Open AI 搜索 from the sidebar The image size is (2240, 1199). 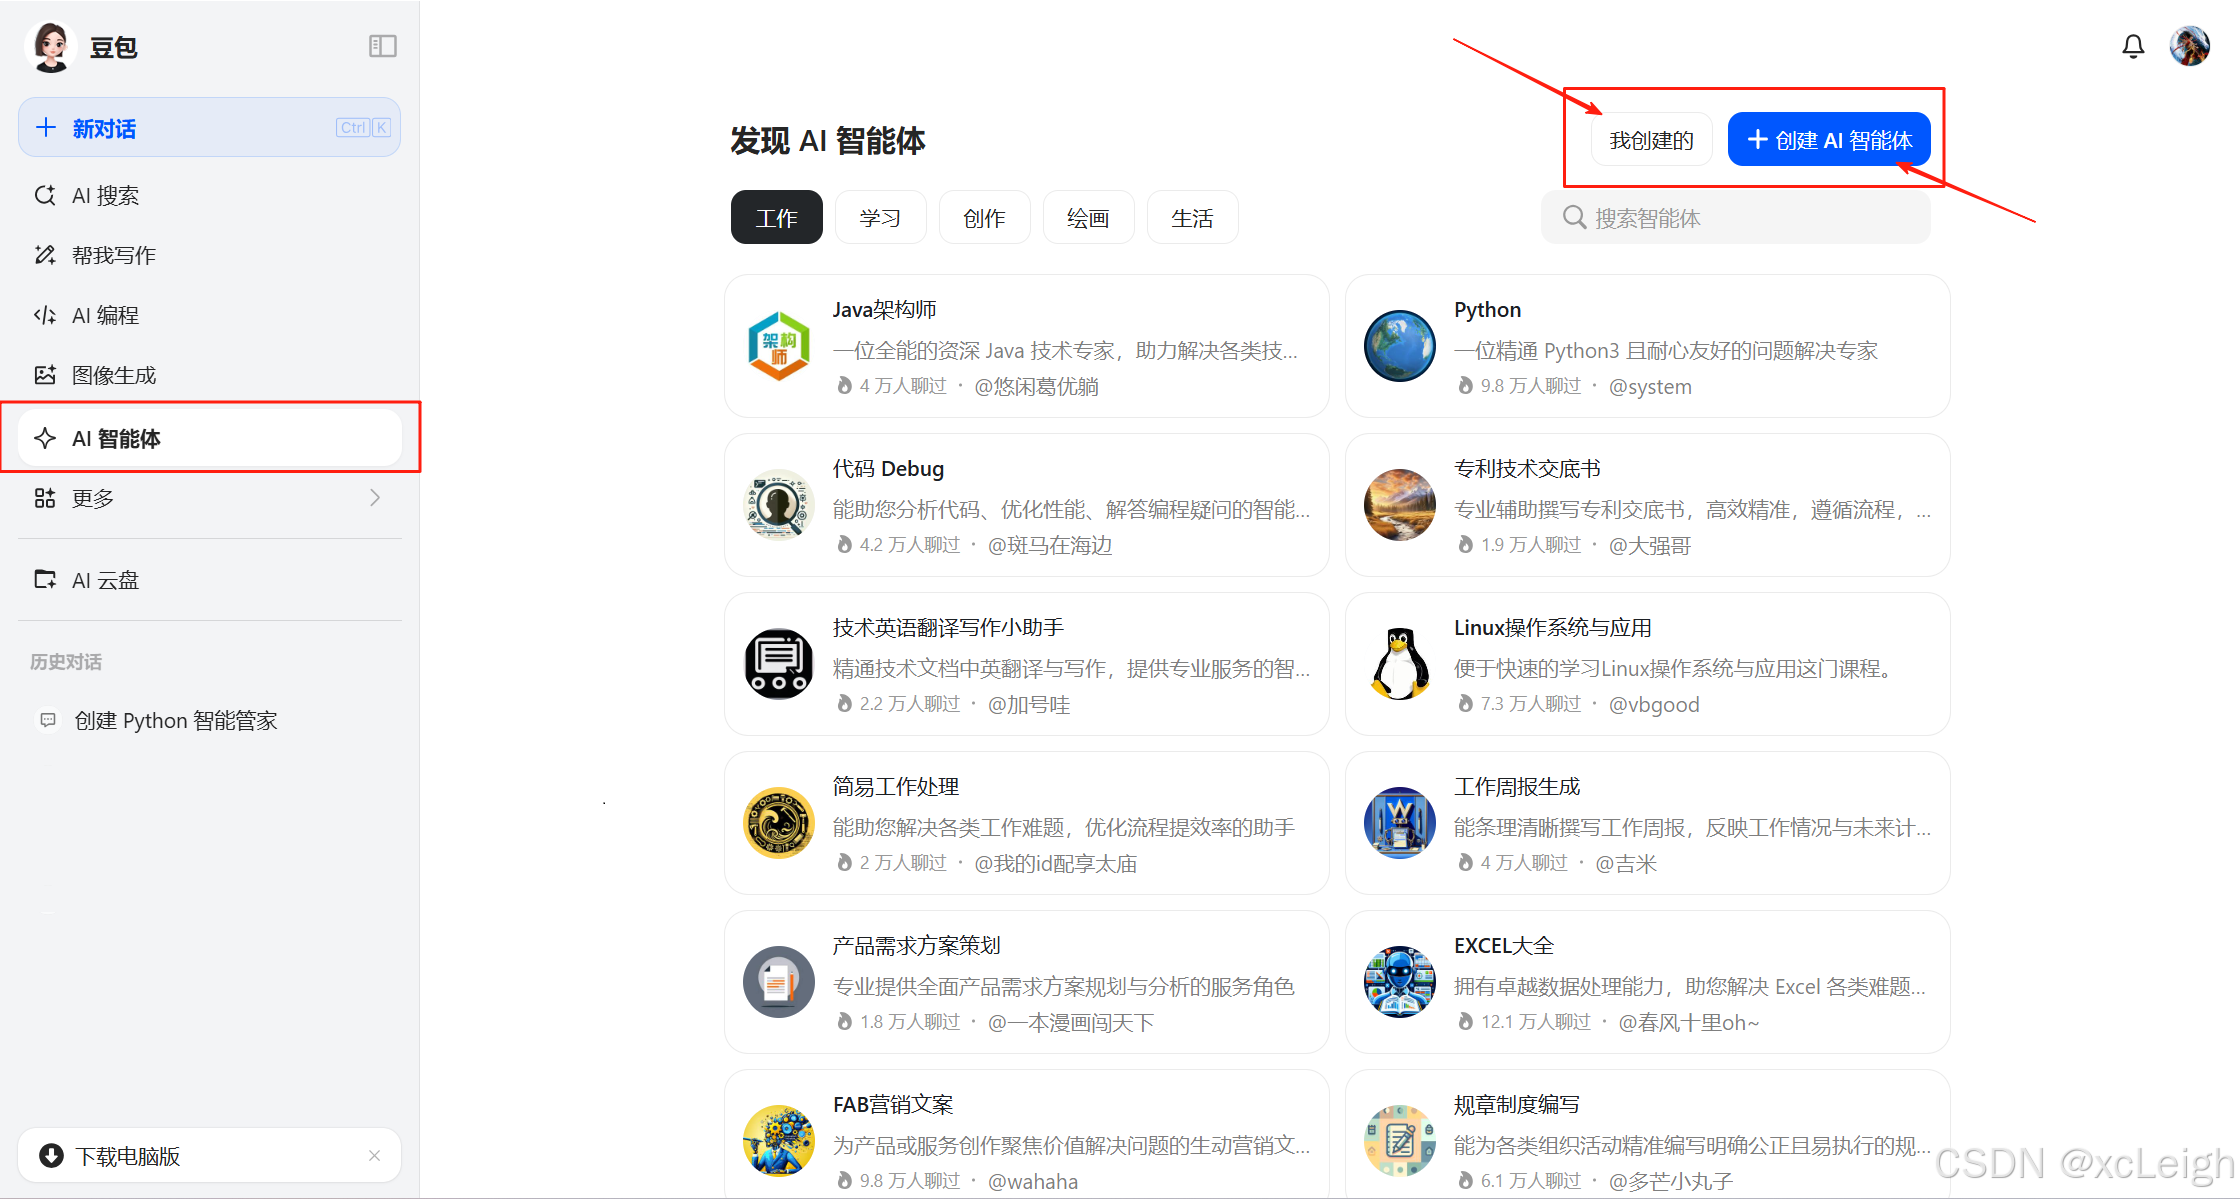pyautogui.click(x=106, y=195)
